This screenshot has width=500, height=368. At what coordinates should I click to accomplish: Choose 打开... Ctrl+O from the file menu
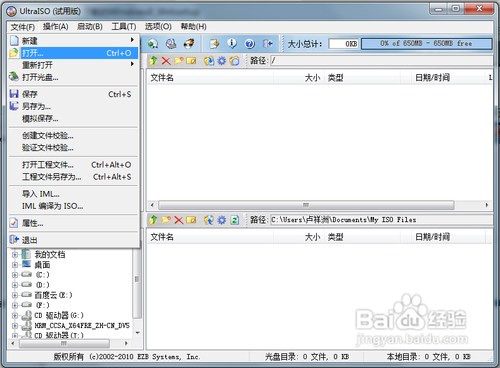click(73, 53)
